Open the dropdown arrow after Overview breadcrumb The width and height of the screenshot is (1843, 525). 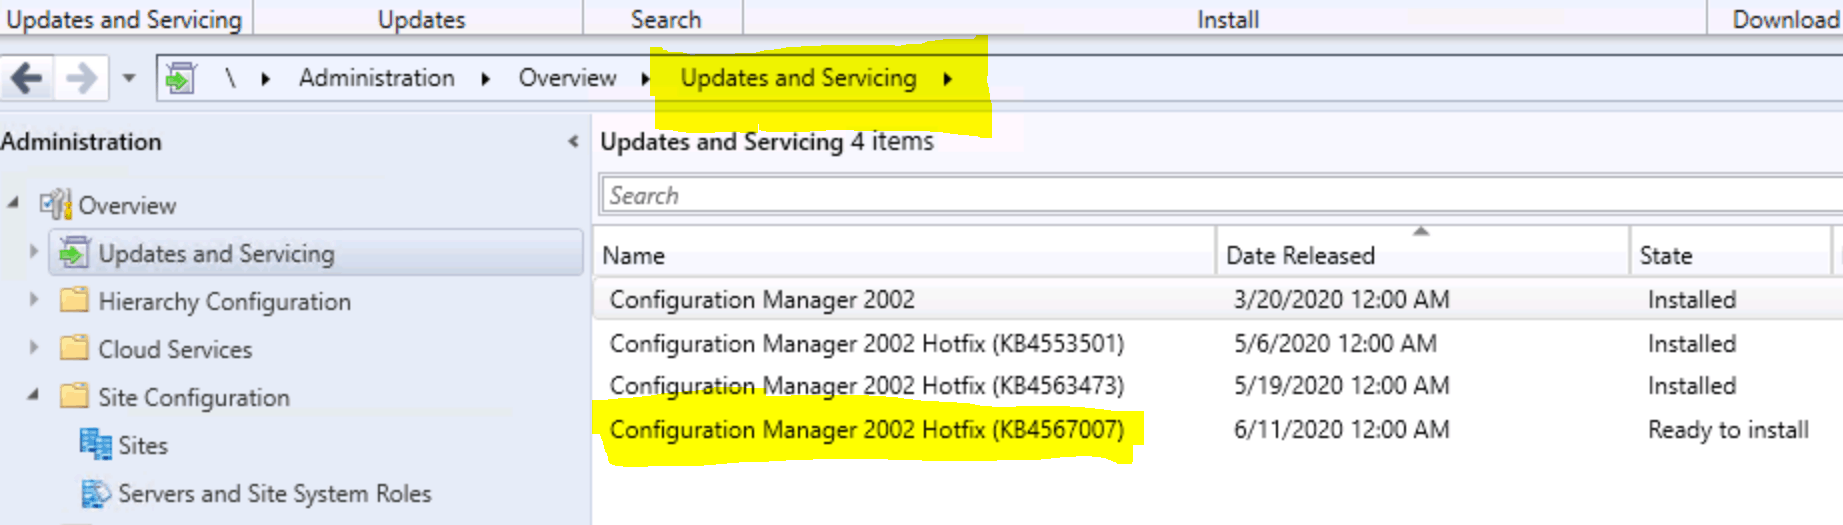pyautogui.click(x=645, y=78)
